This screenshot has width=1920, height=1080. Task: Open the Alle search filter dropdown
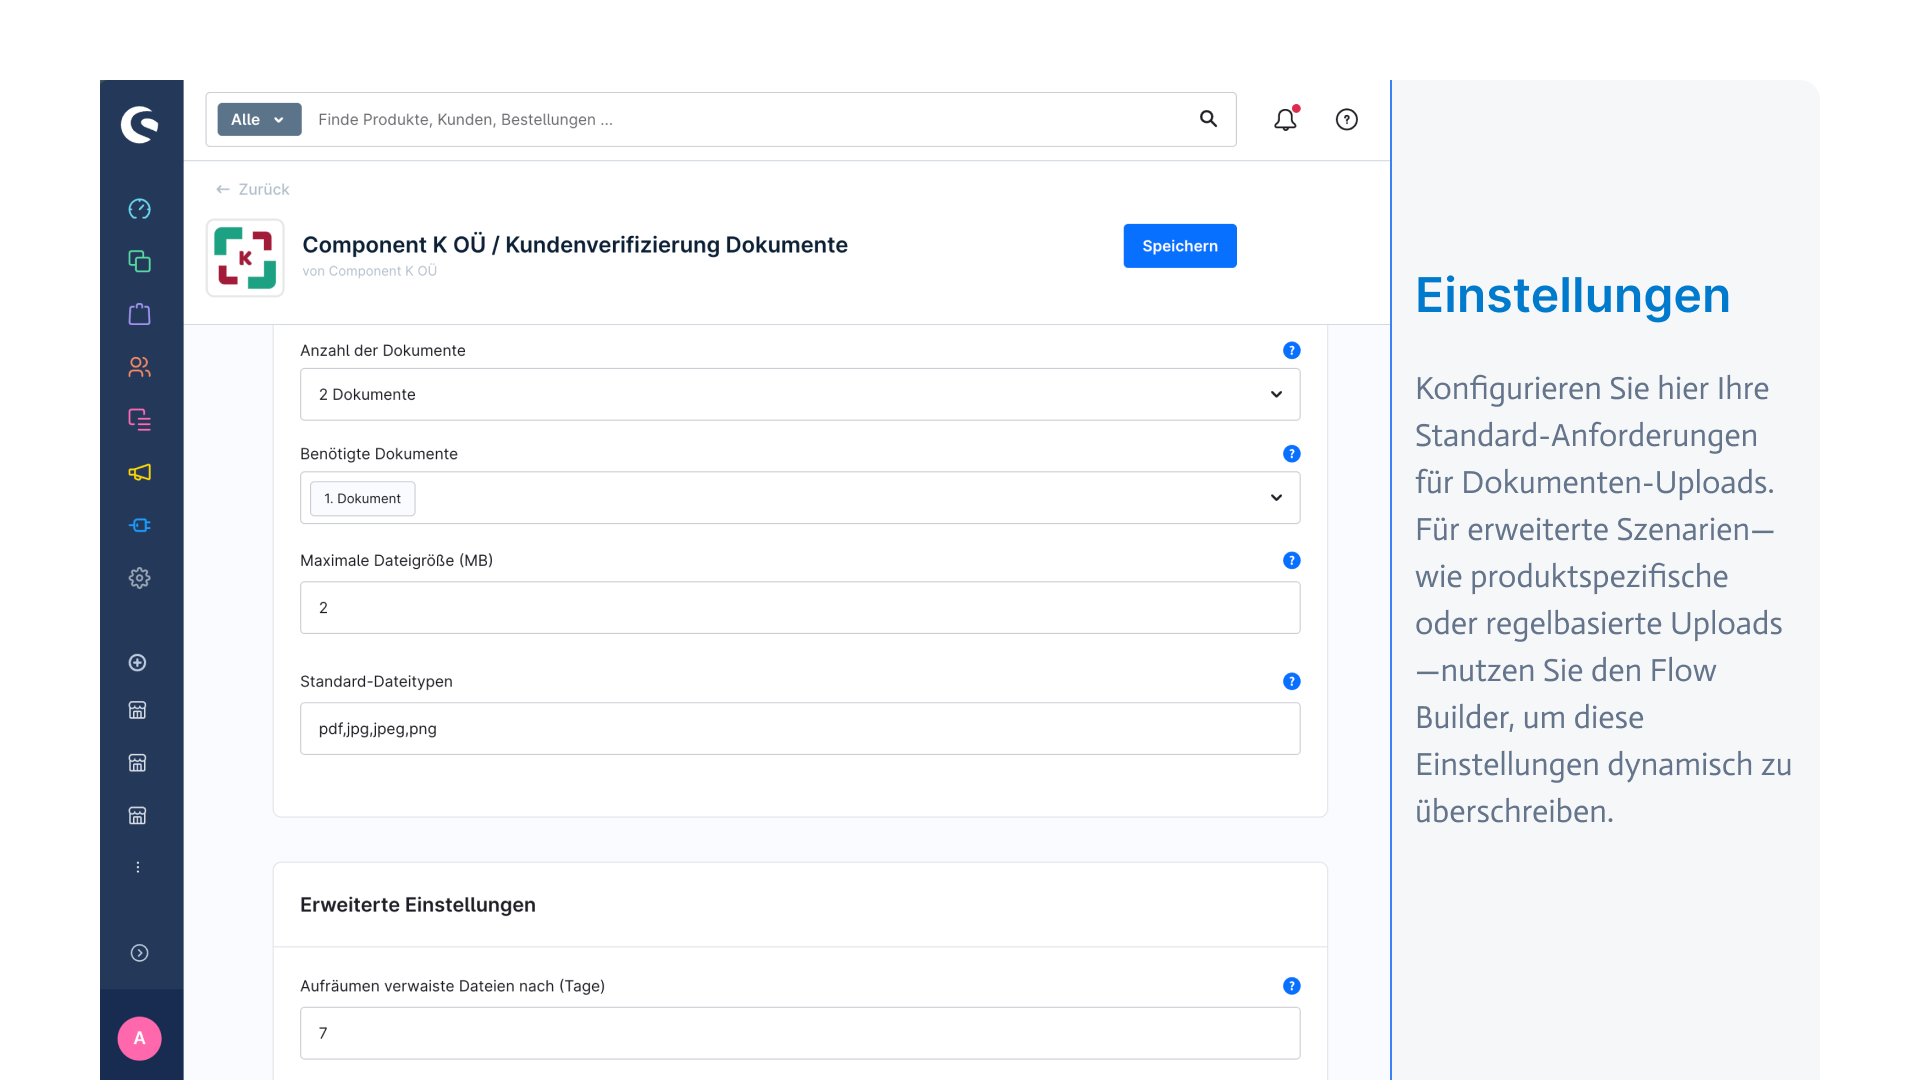259,119
